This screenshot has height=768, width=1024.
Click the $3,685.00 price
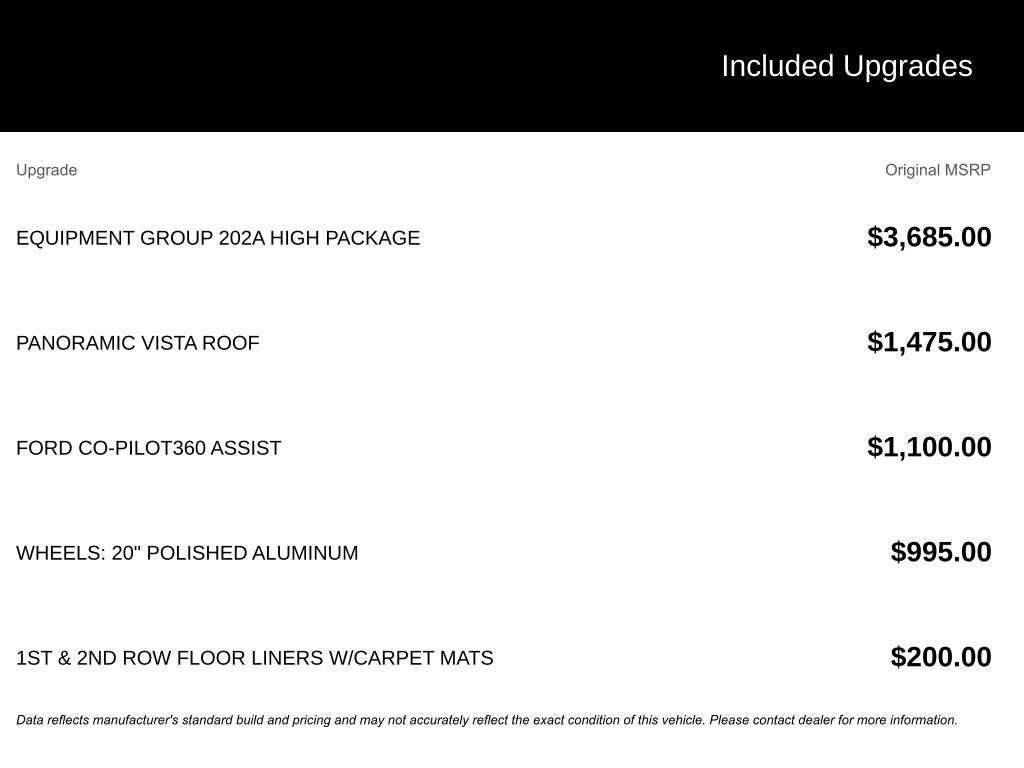(929, 237)
